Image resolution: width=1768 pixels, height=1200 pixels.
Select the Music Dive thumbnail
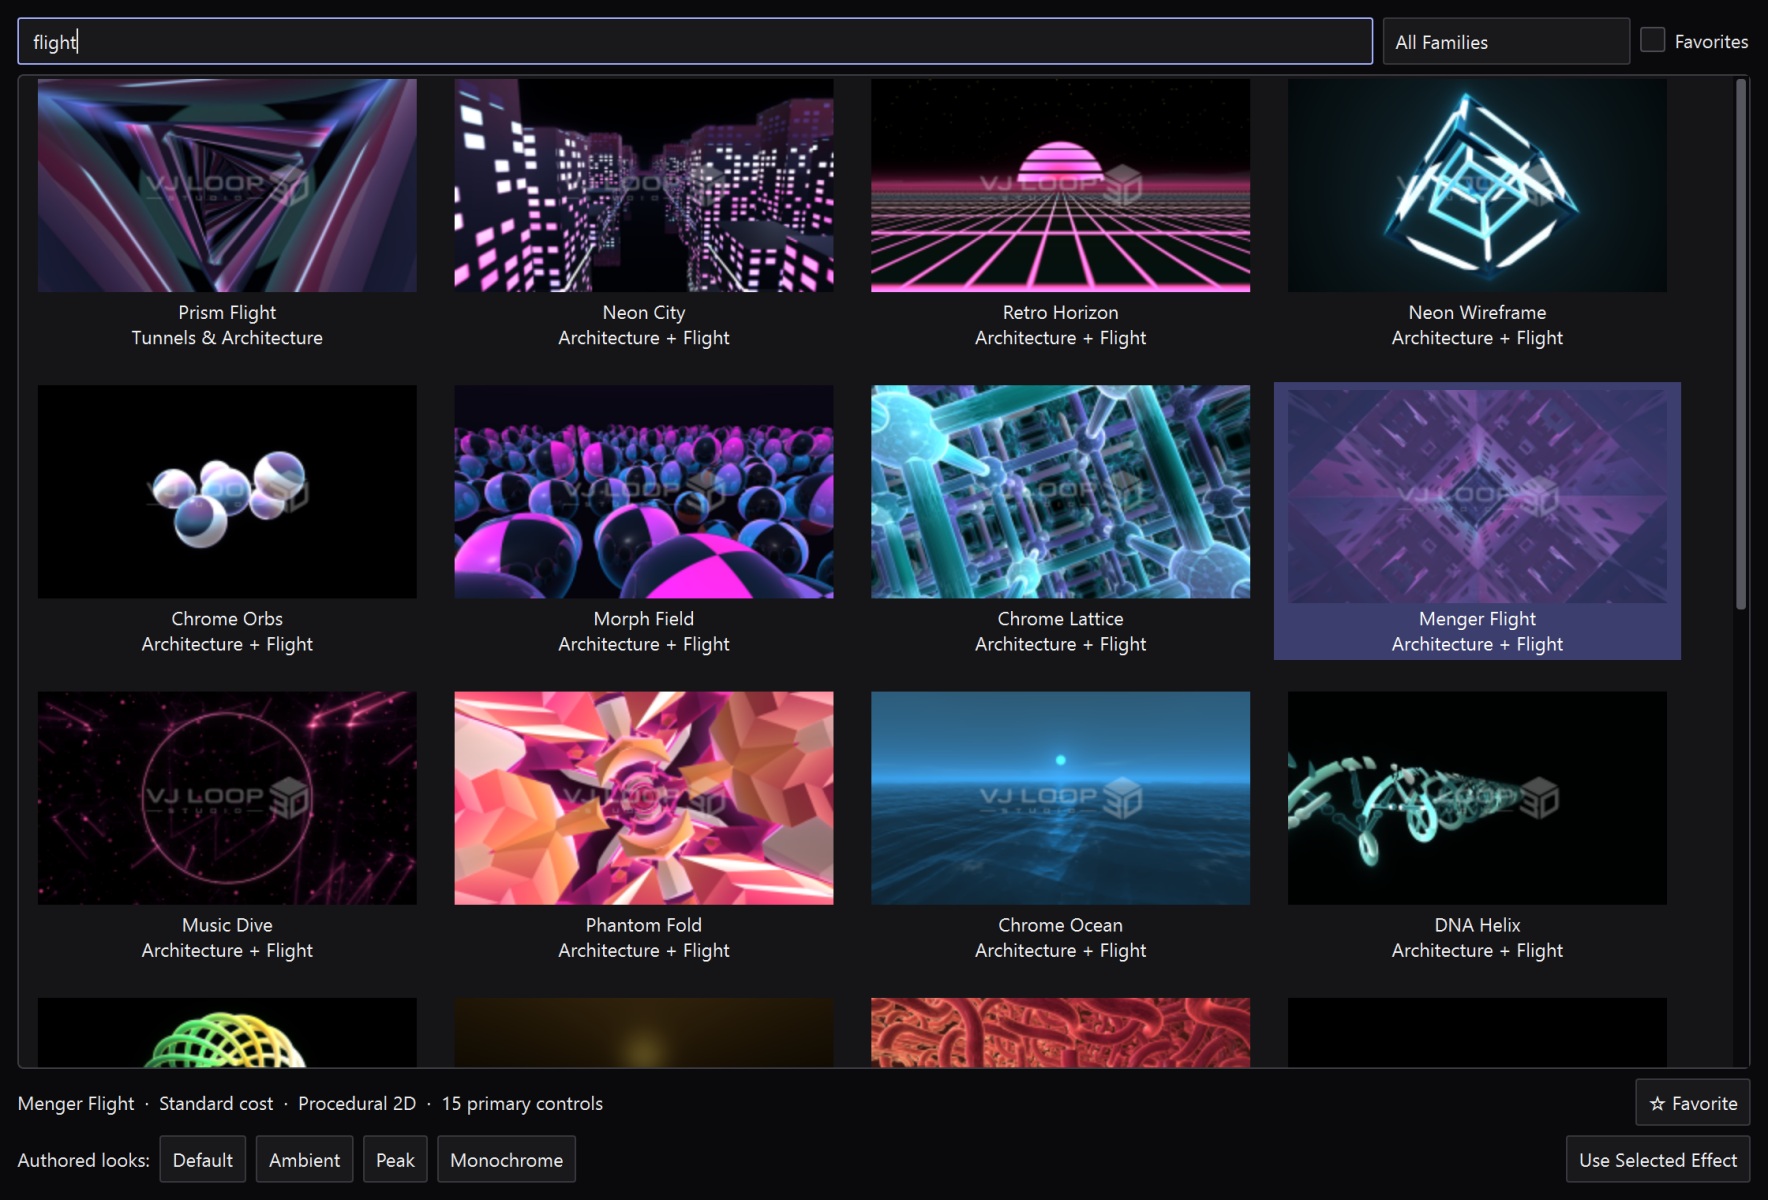pos(227,798)
